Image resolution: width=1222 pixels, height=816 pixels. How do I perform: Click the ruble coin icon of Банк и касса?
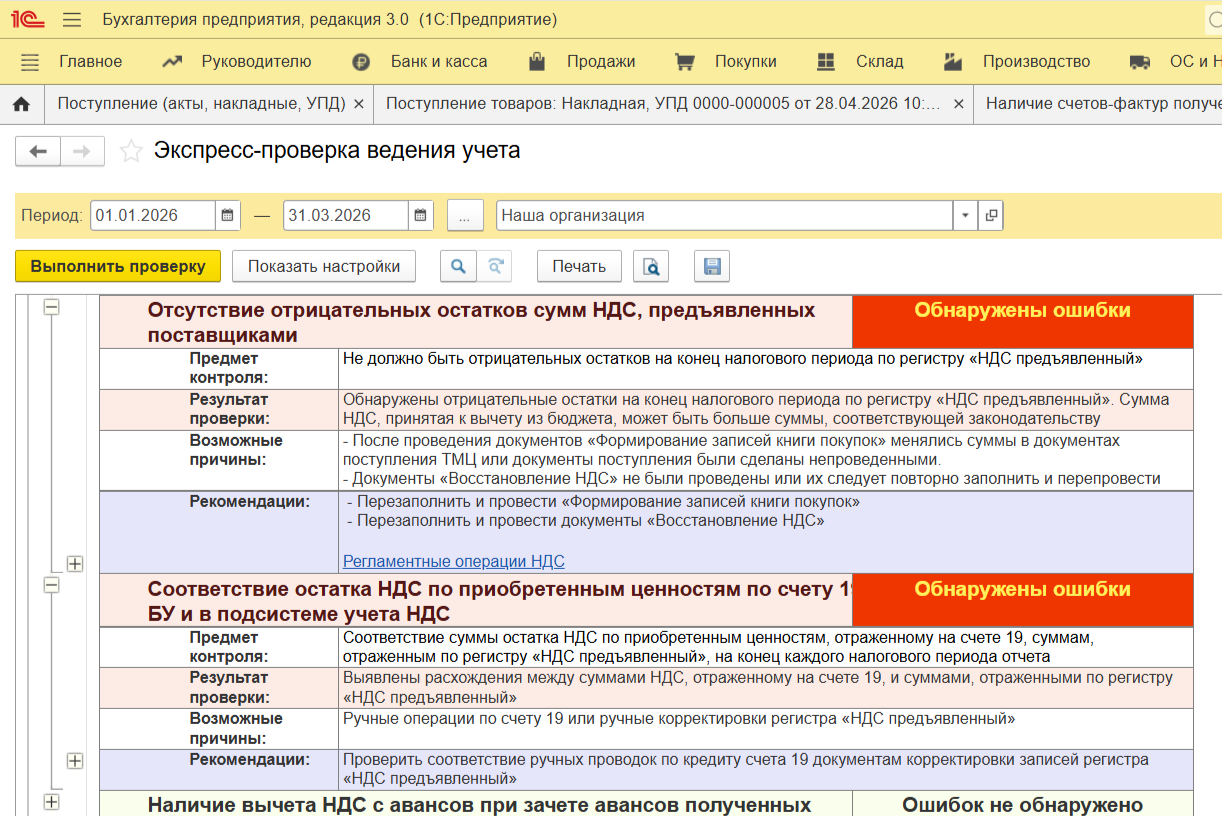tap(361, 62)
